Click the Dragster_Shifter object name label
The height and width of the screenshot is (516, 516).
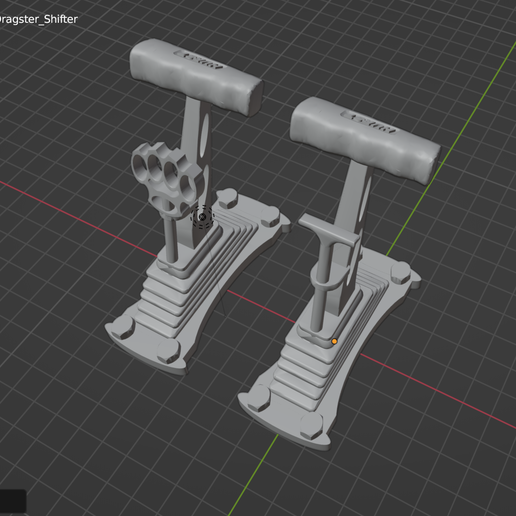[38, 19]
